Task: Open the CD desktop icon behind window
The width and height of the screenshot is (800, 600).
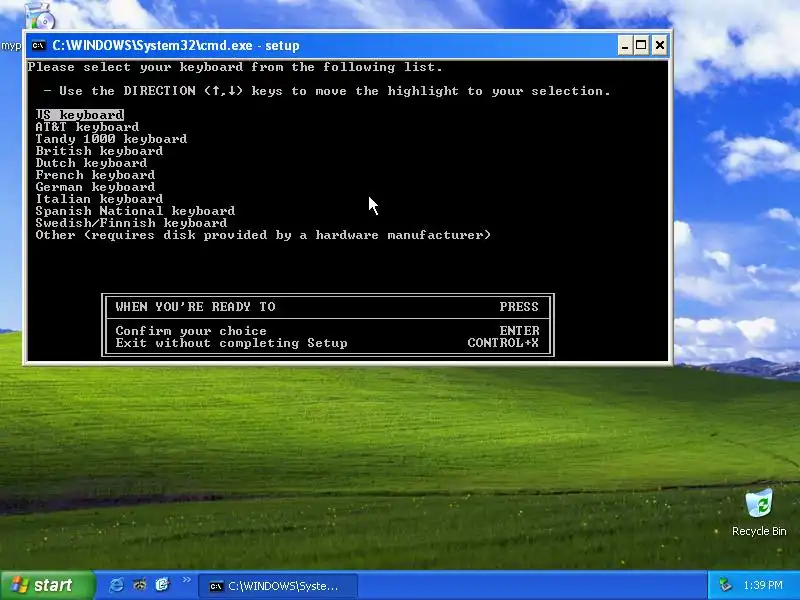Action: (x=40, y=15)
